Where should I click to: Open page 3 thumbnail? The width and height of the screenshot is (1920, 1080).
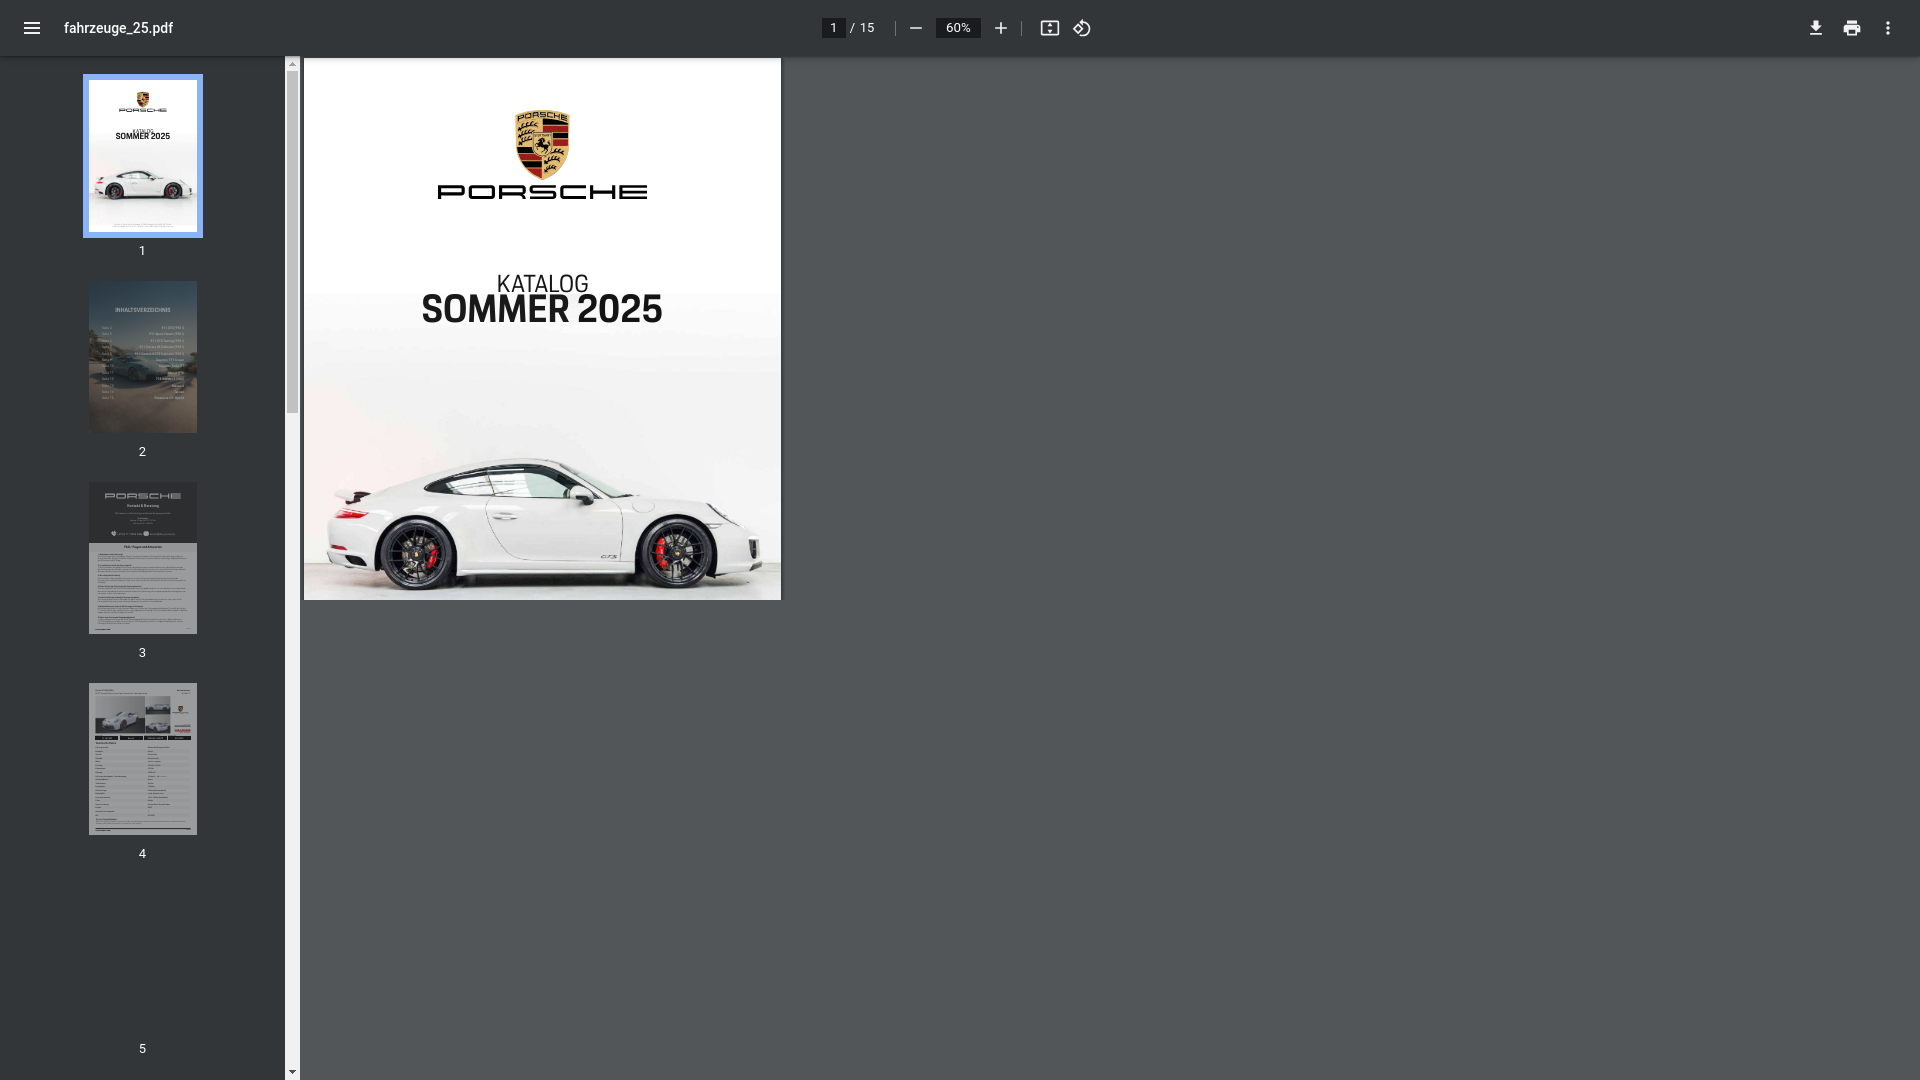[x=143, y=558]
